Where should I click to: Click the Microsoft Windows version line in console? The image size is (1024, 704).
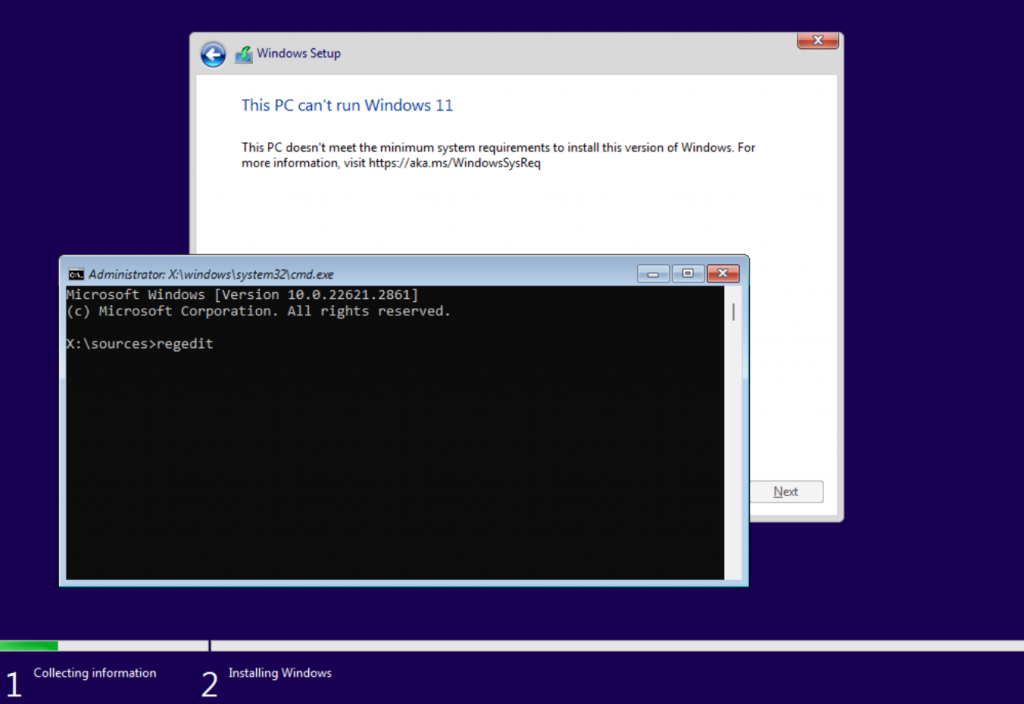[x=242, y=295]
